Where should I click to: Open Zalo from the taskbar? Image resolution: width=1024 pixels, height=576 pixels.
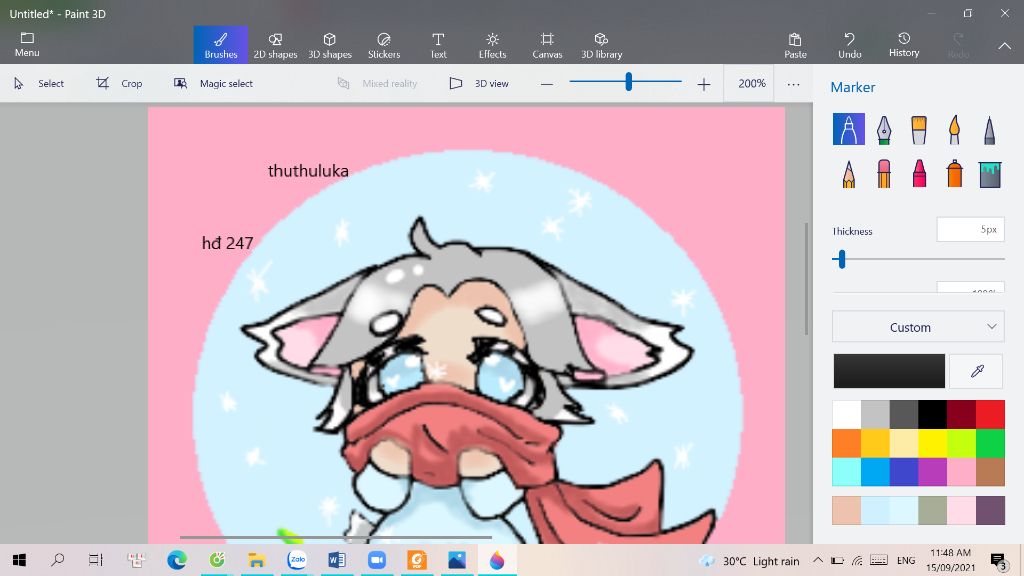coord(296,560)
